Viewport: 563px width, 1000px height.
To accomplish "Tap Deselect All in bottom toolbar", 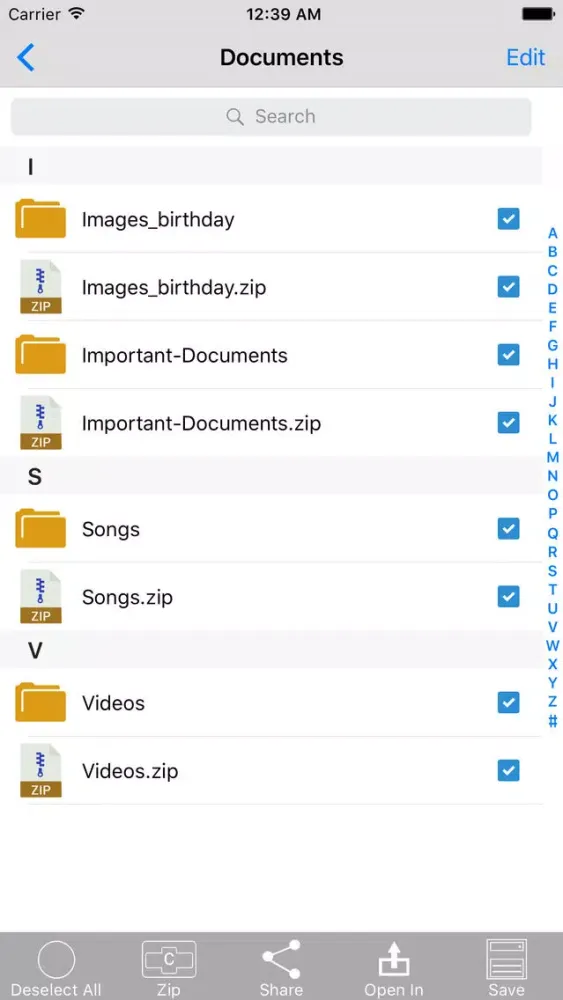I will pyautogui.click(x=56, y=968).
